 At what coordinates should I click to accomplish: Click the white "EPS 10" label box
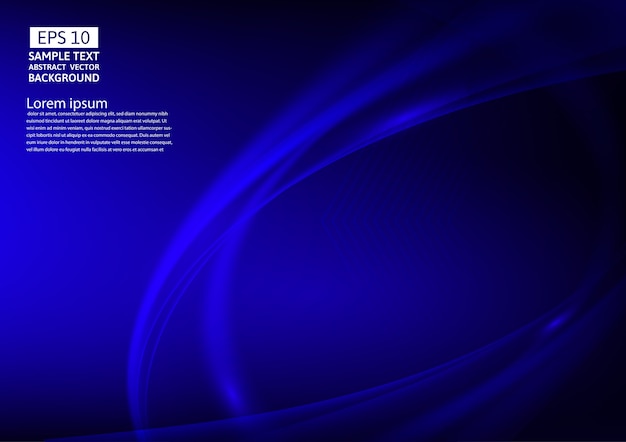point(64,38)
